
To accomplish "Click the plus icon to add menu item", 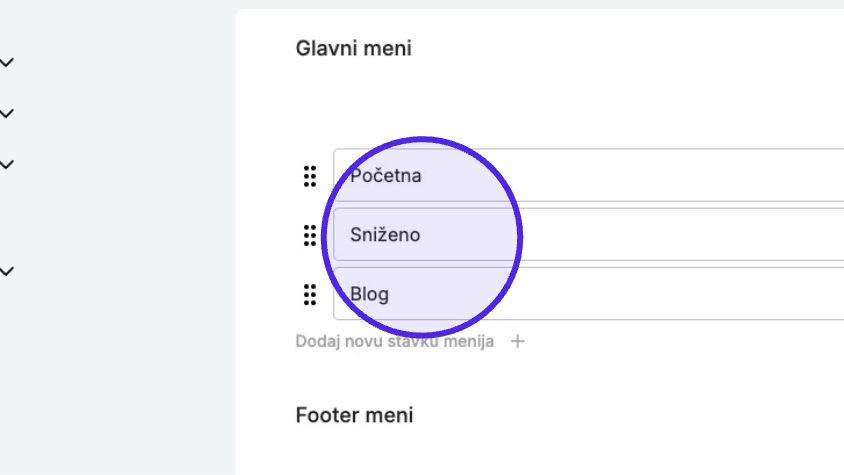I will pos(517,341).
